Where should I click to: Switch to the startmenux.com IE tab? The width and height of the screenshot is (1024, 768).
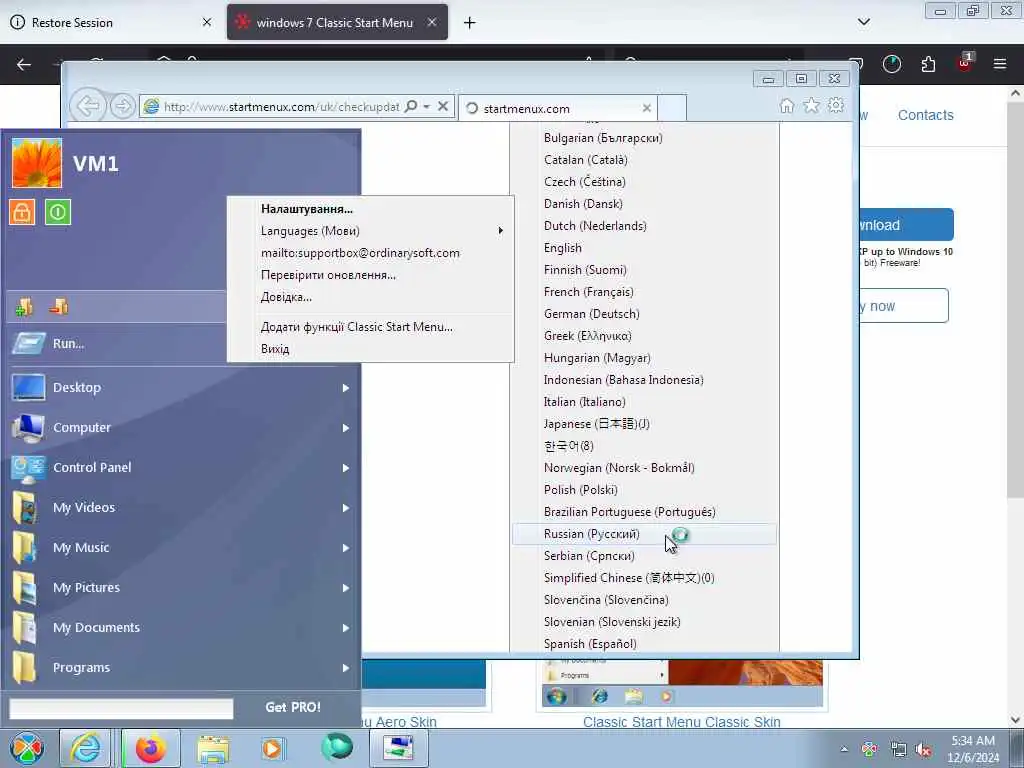(x=558, y=108)
